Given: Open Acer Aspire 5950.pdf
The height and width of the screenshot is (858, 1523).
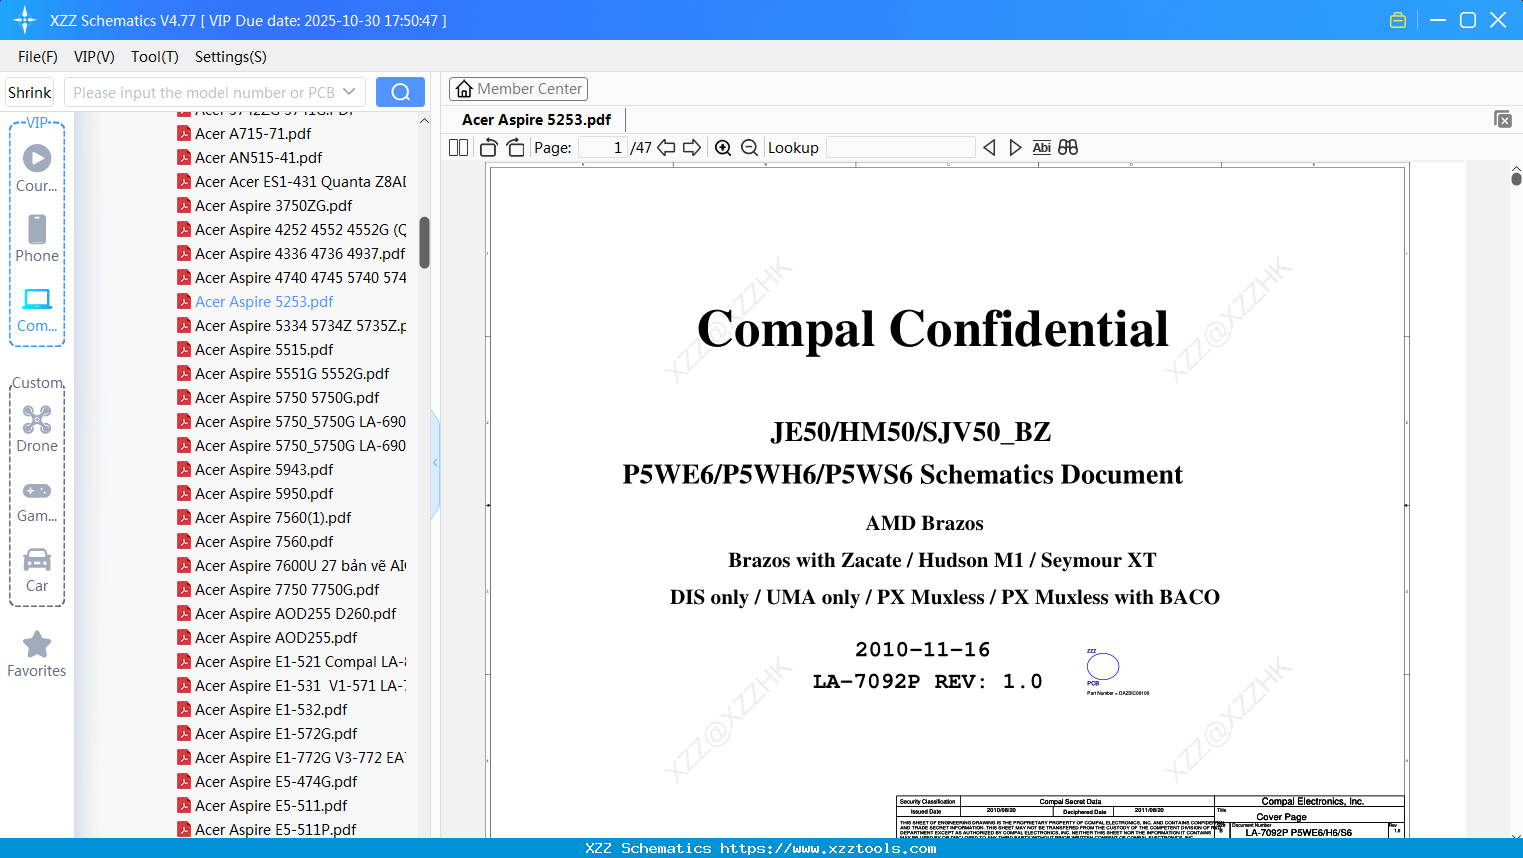Looking at the screenshot, I should point(264,493).
